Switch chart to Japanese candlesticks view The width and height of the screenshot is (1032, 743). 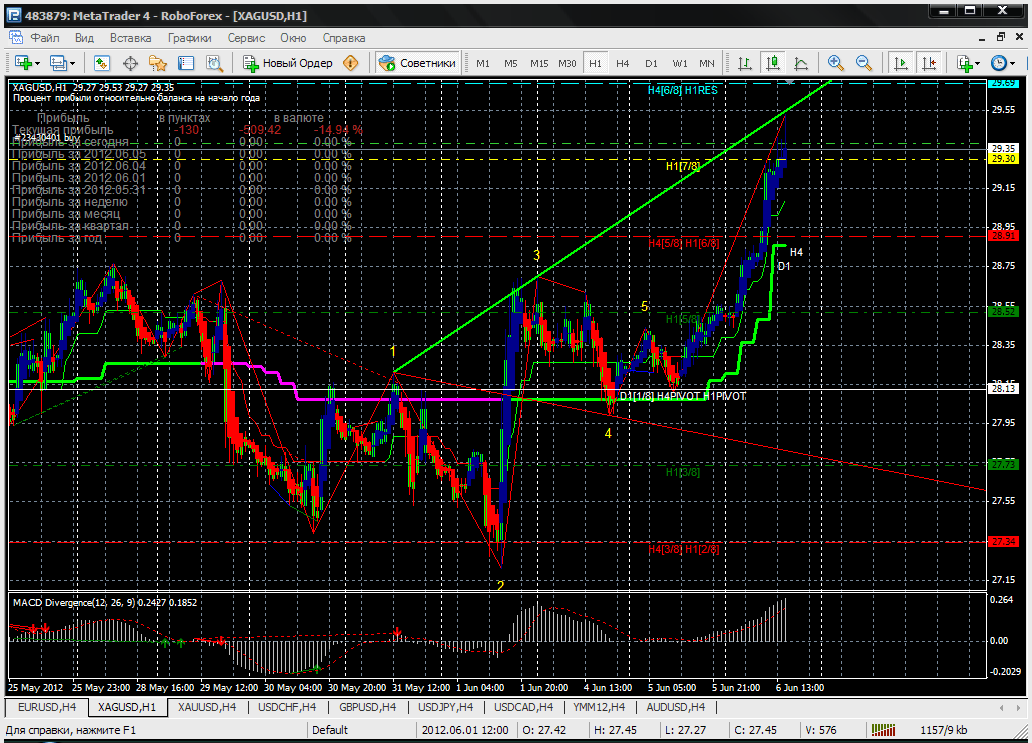point(773,63)
